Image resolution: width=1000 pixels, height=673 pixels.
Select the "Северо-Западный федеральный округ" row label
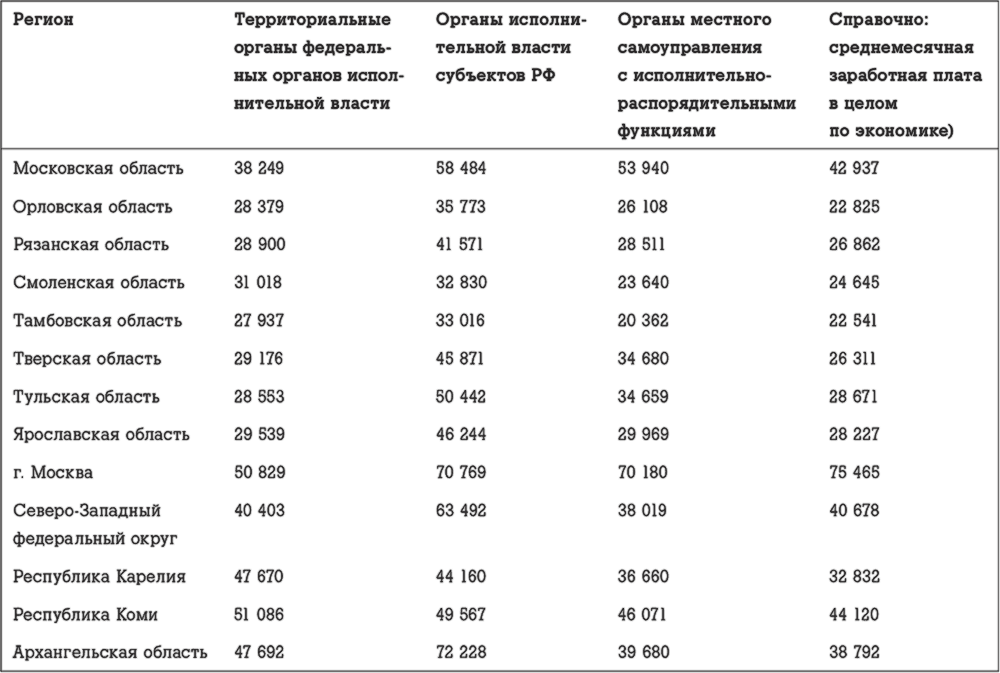(96, 524)
